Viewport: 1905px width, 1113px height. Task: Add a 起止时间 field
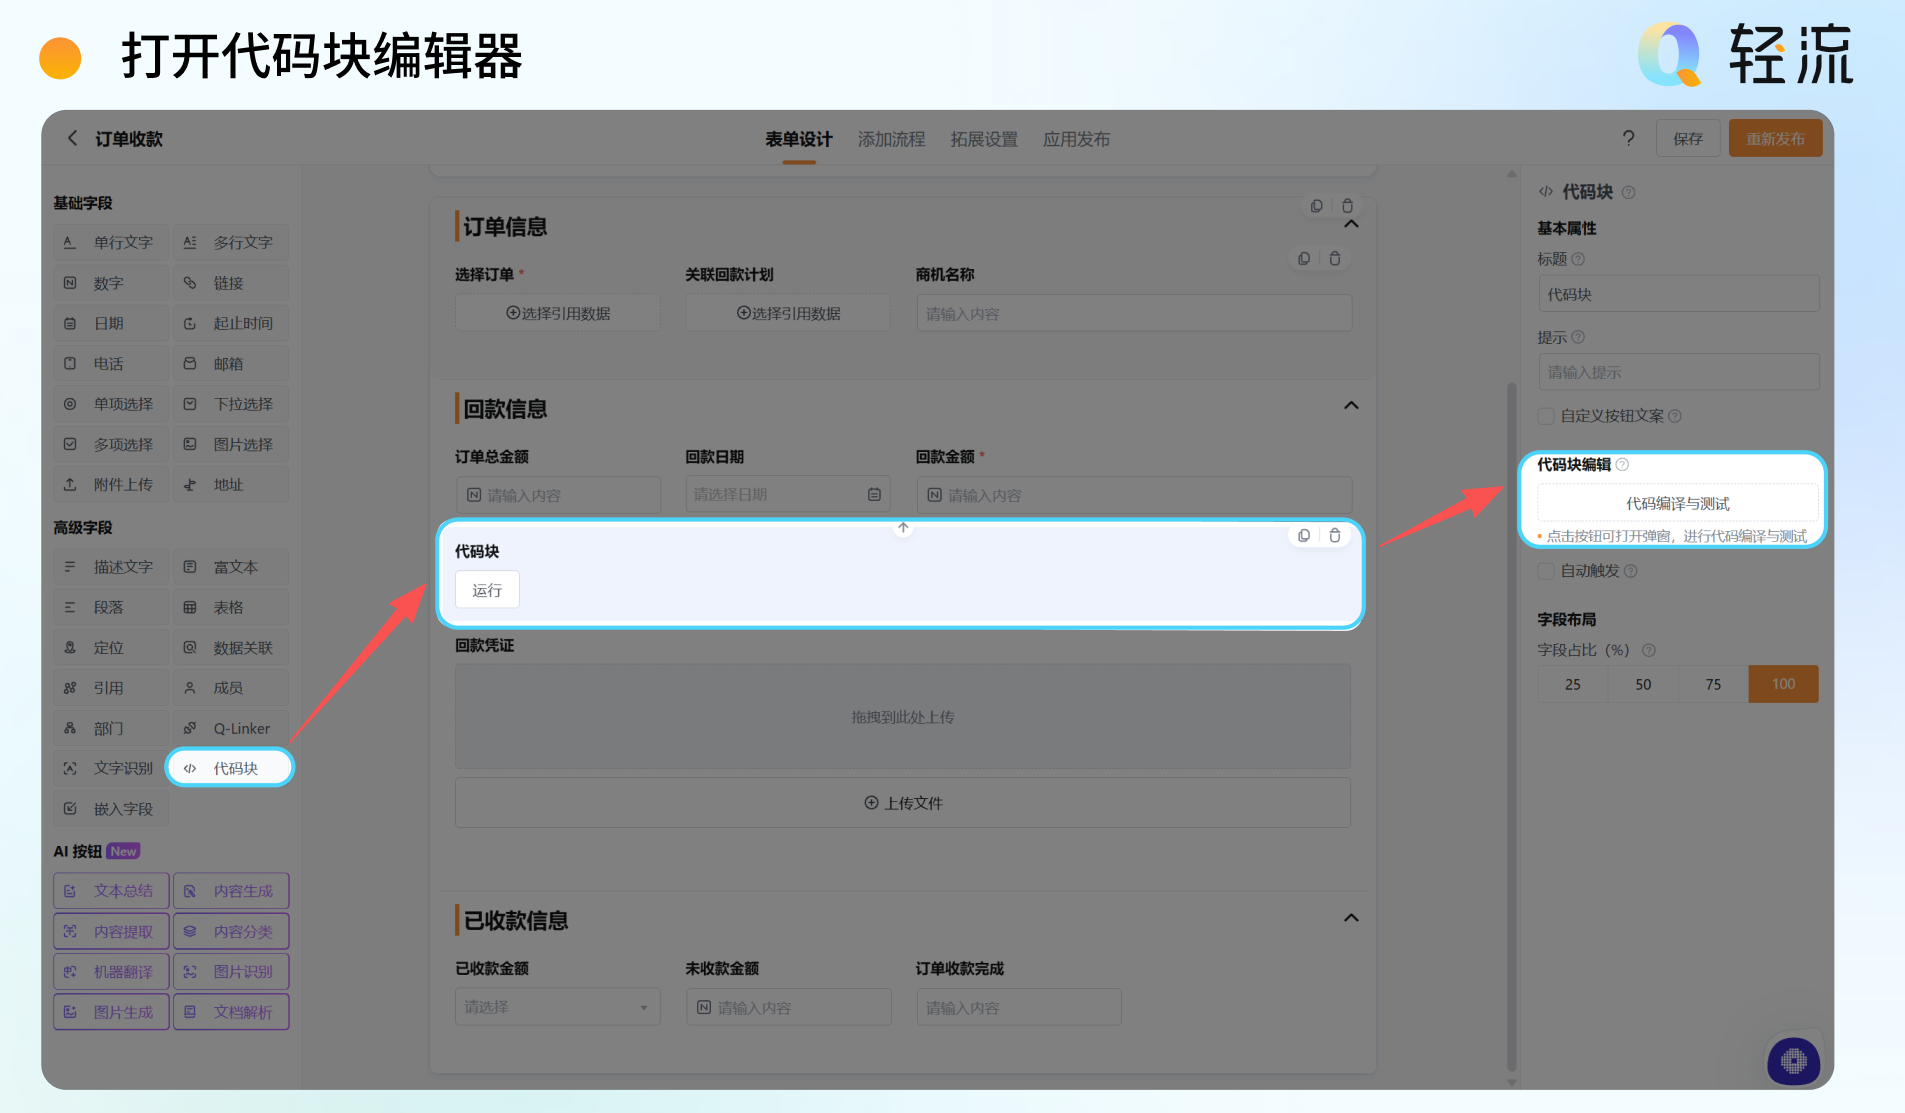(x=231, y=323)
